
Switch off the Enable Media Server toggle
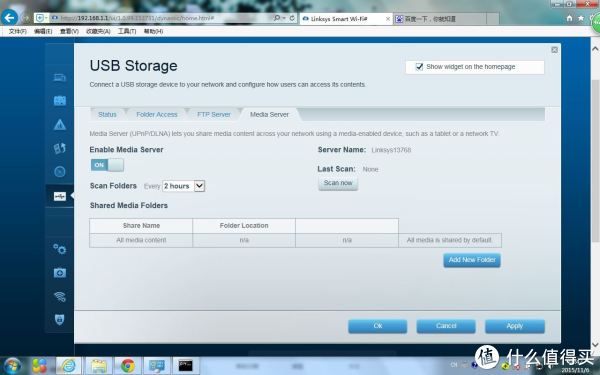pyautogui.click(x=107, y=165)
